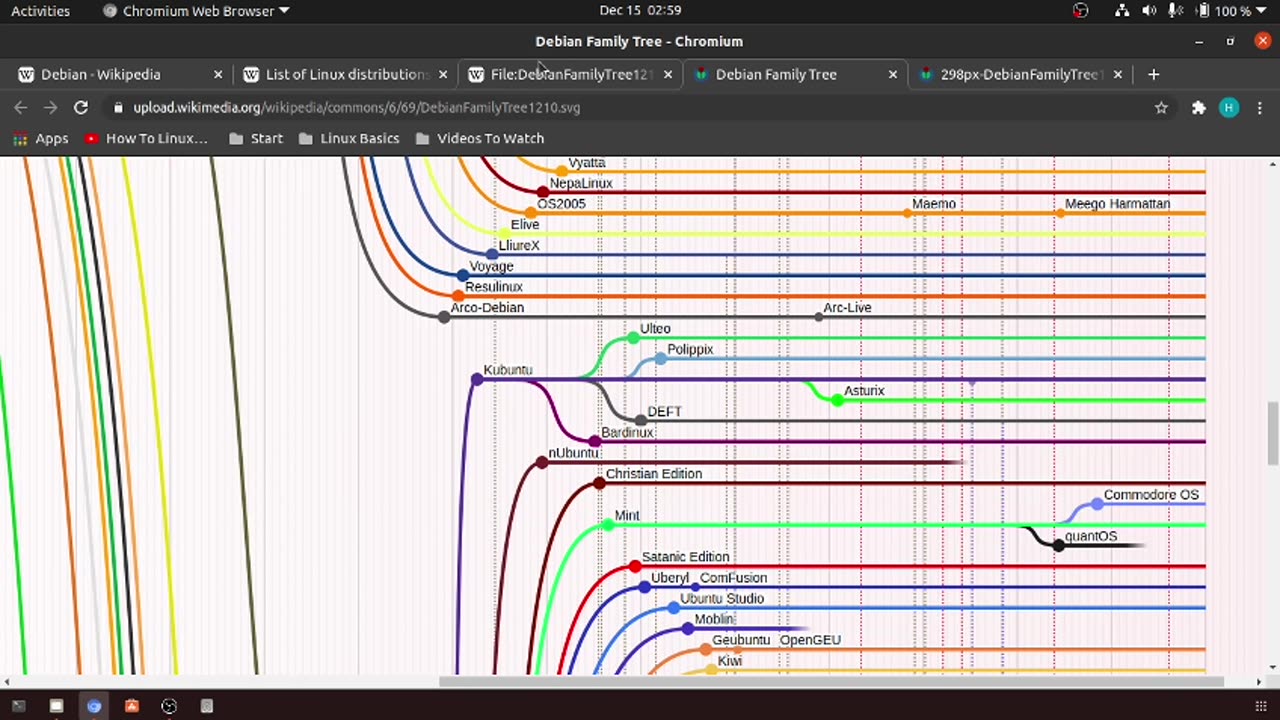The width and height of the screenshot is (1280, 720).
Task: Click the NepaLinux label
Action: click(x=581, y=183)
